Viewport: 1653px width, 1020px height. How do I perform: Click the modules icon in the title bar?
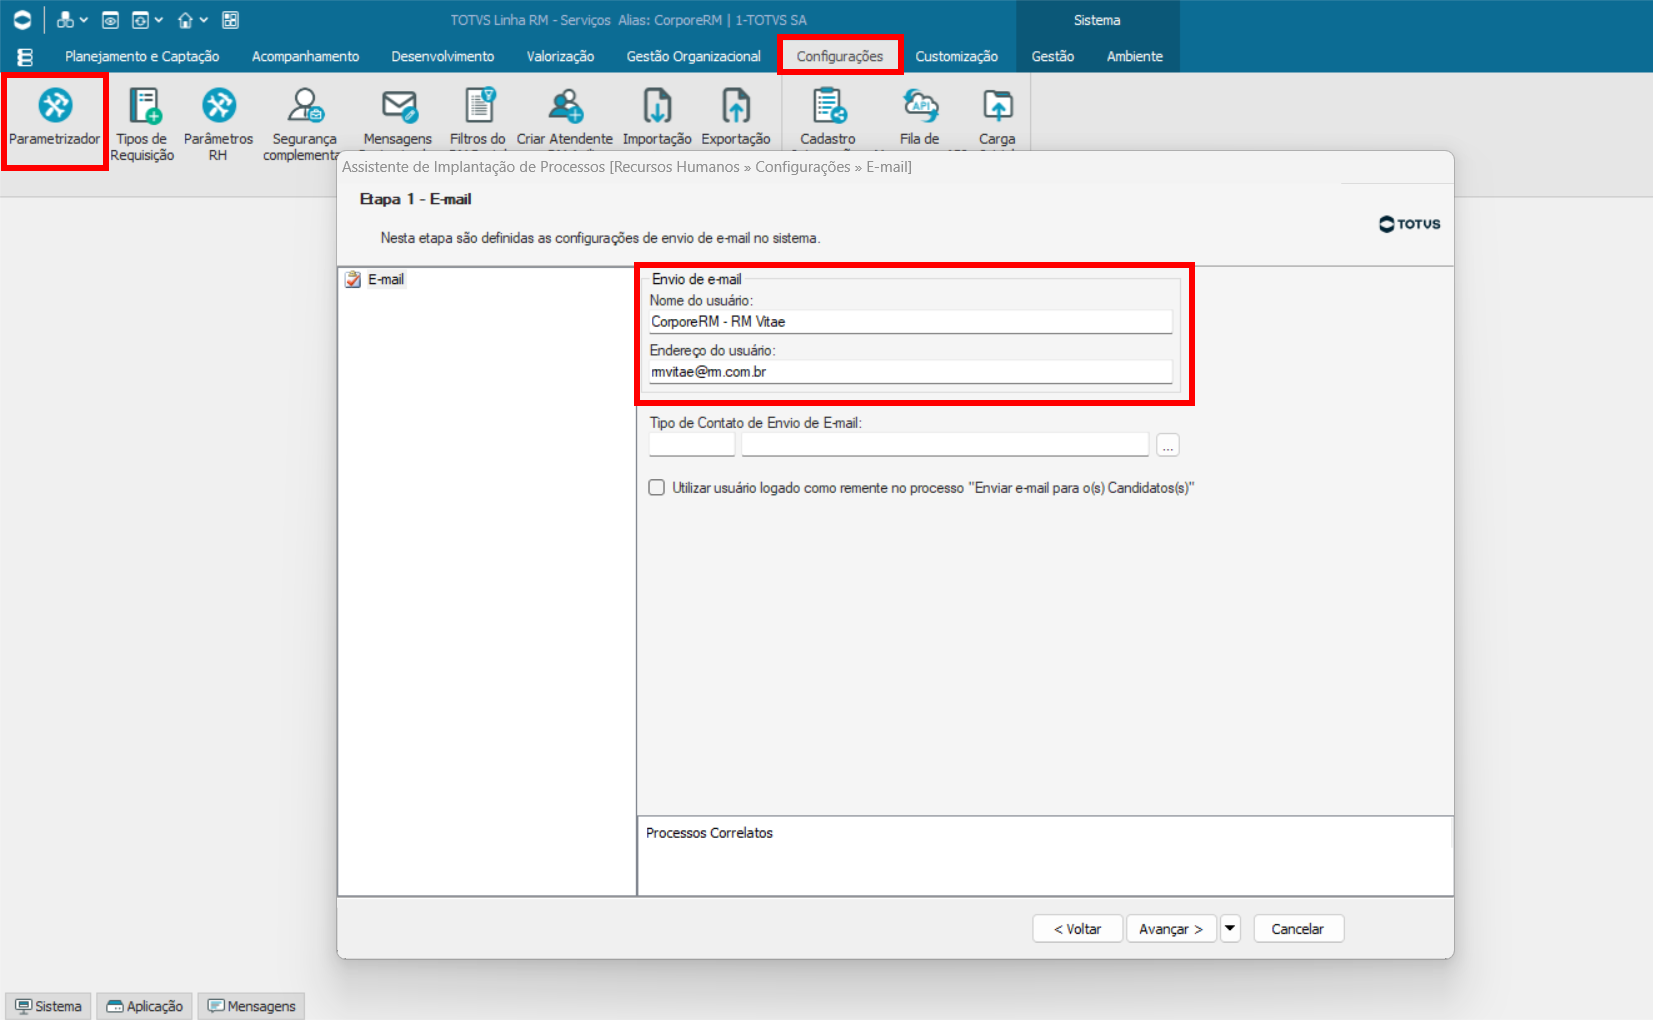[65, 20]
